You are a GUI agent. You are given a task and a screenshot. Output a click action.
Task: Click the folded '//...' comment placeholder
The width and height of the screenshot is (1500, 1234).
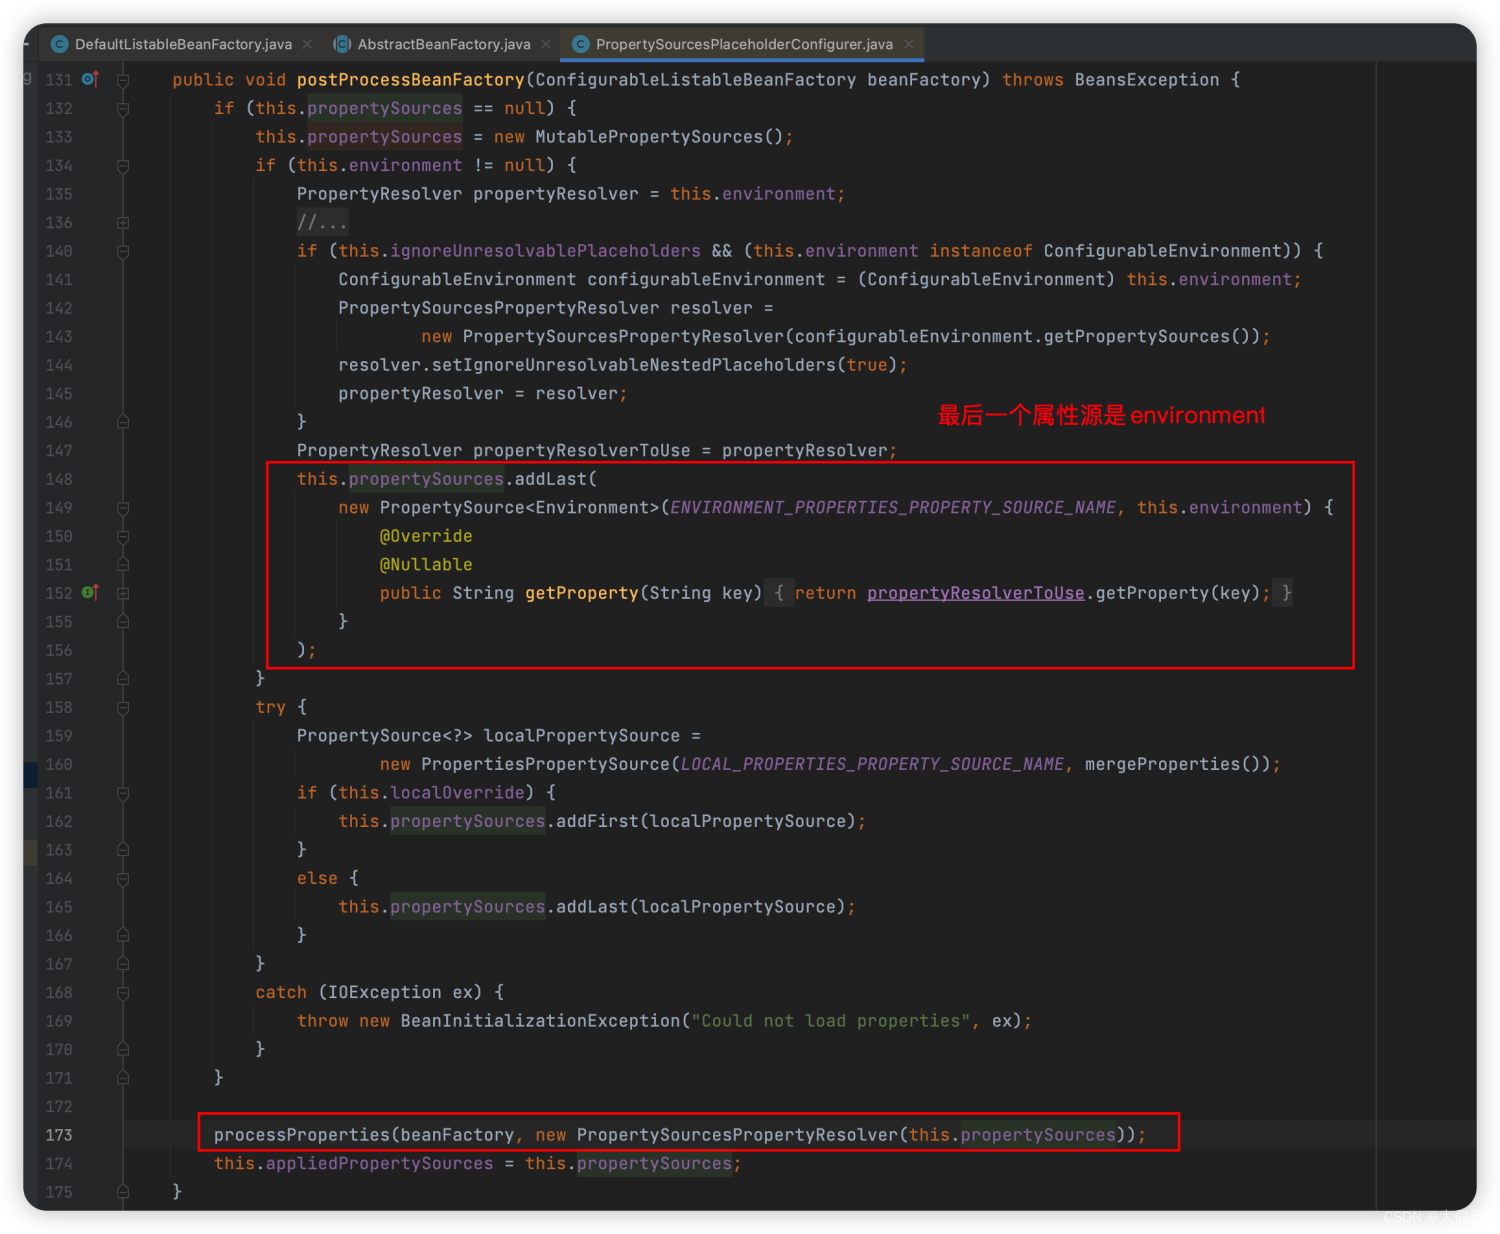click(322, 222)
